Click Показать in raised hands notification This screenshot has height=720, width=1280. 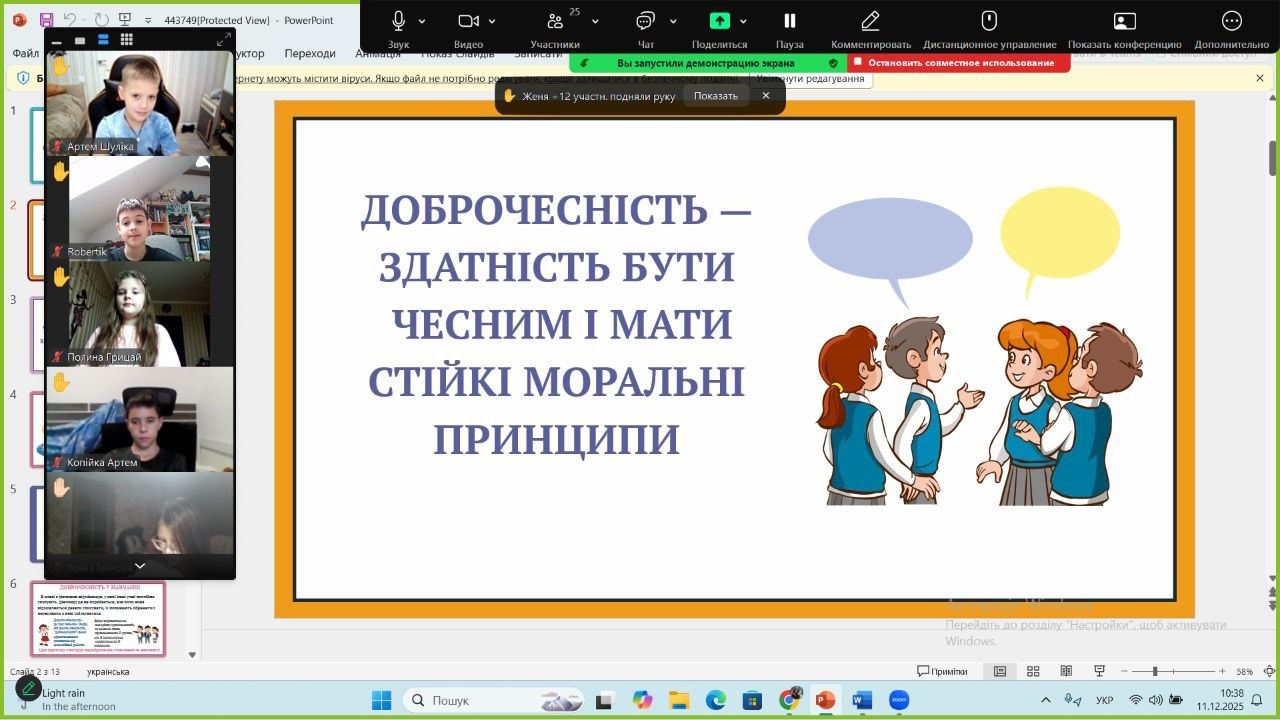(715, 96)
